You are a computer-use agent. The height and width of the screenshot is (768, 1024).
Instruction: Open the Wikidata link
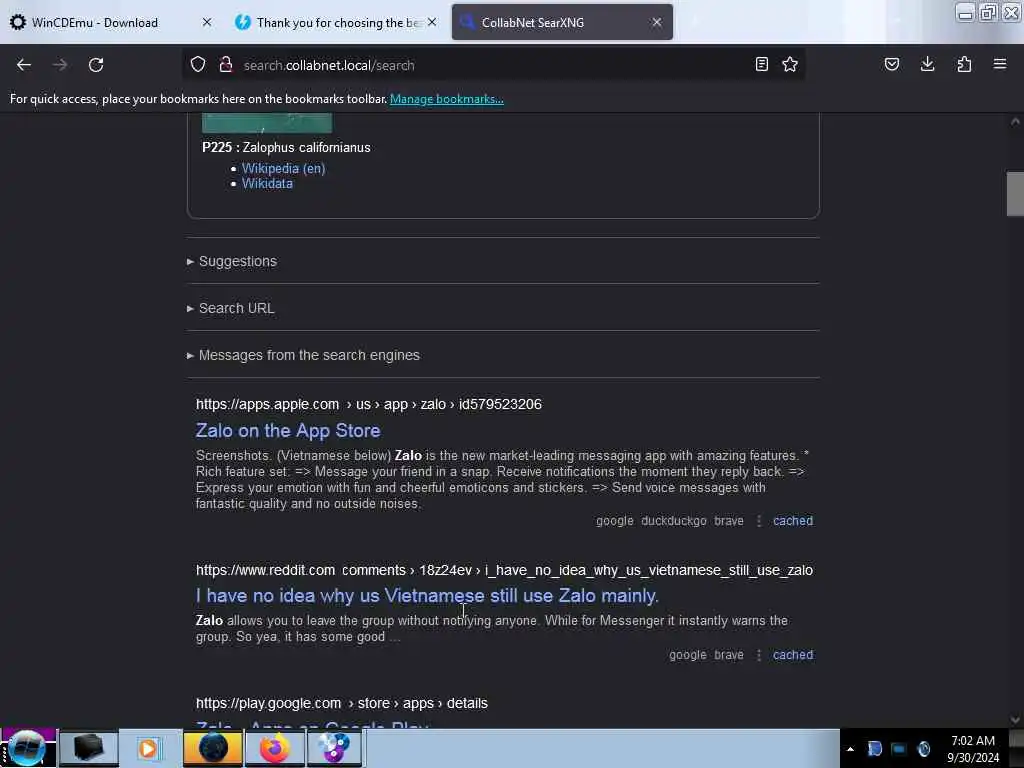[267, 184]
